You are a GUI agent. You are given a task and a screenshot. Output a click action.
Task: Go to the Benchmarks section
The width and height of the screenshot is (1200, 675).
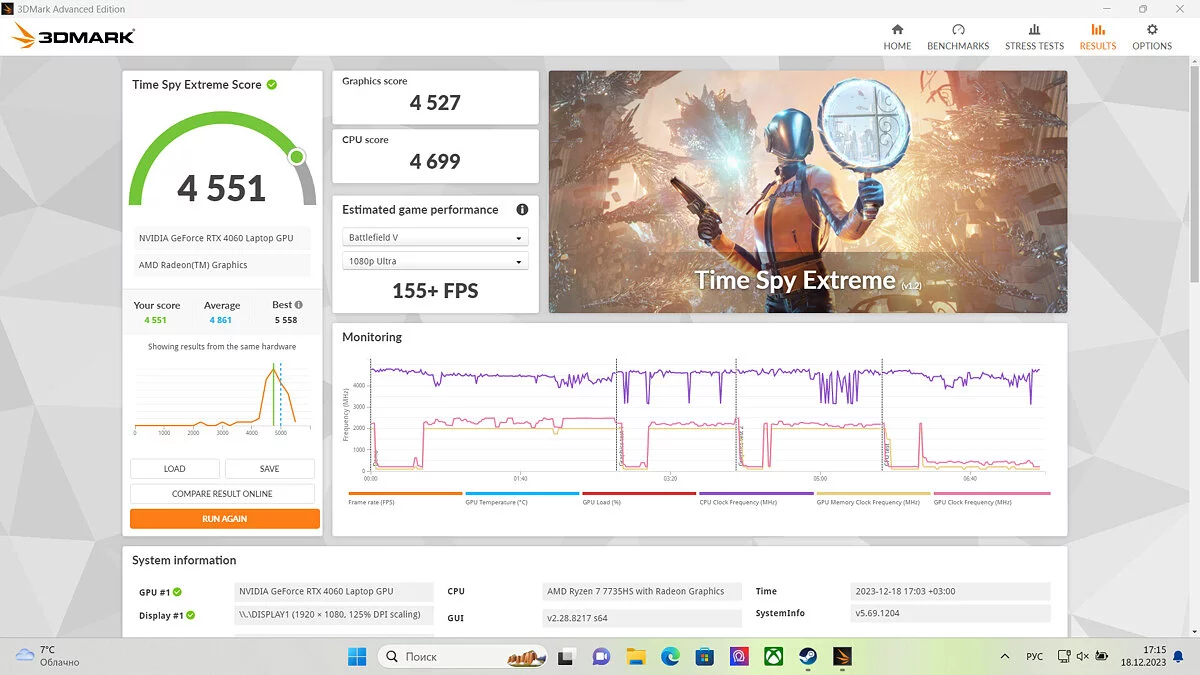957,37
